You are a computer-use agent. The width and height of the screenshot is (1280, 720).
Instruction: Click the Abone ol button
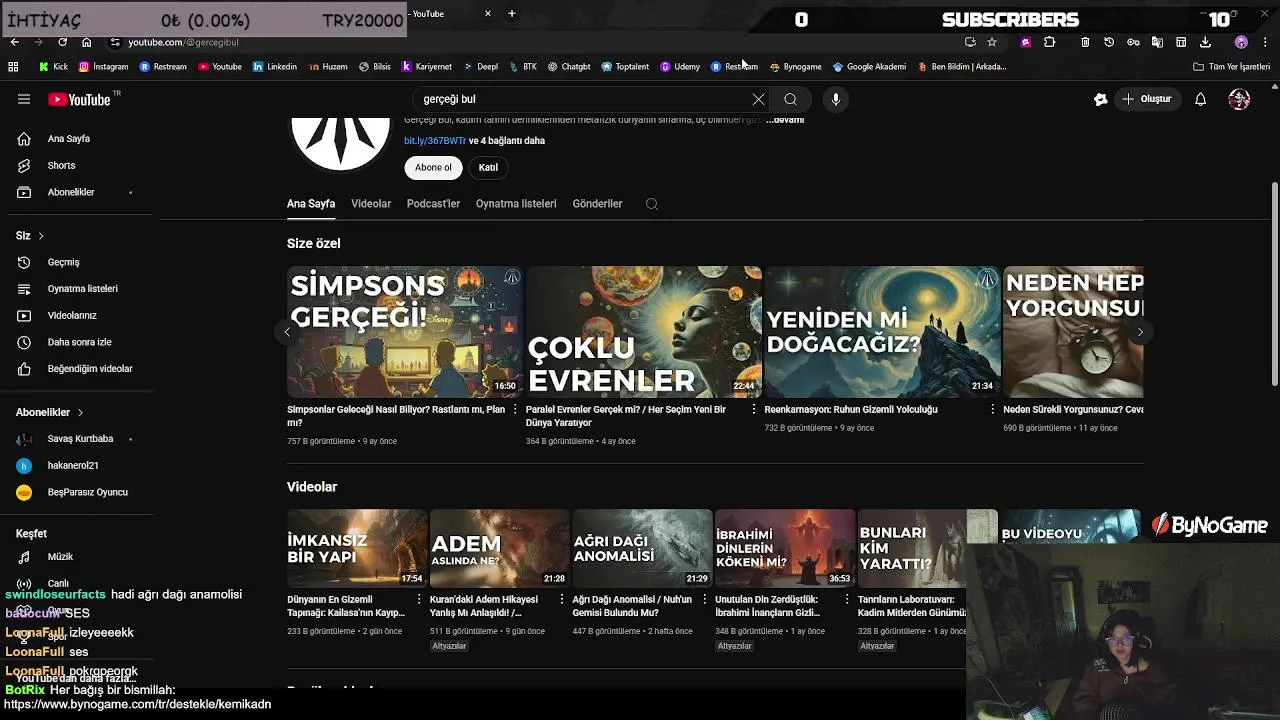433,168
